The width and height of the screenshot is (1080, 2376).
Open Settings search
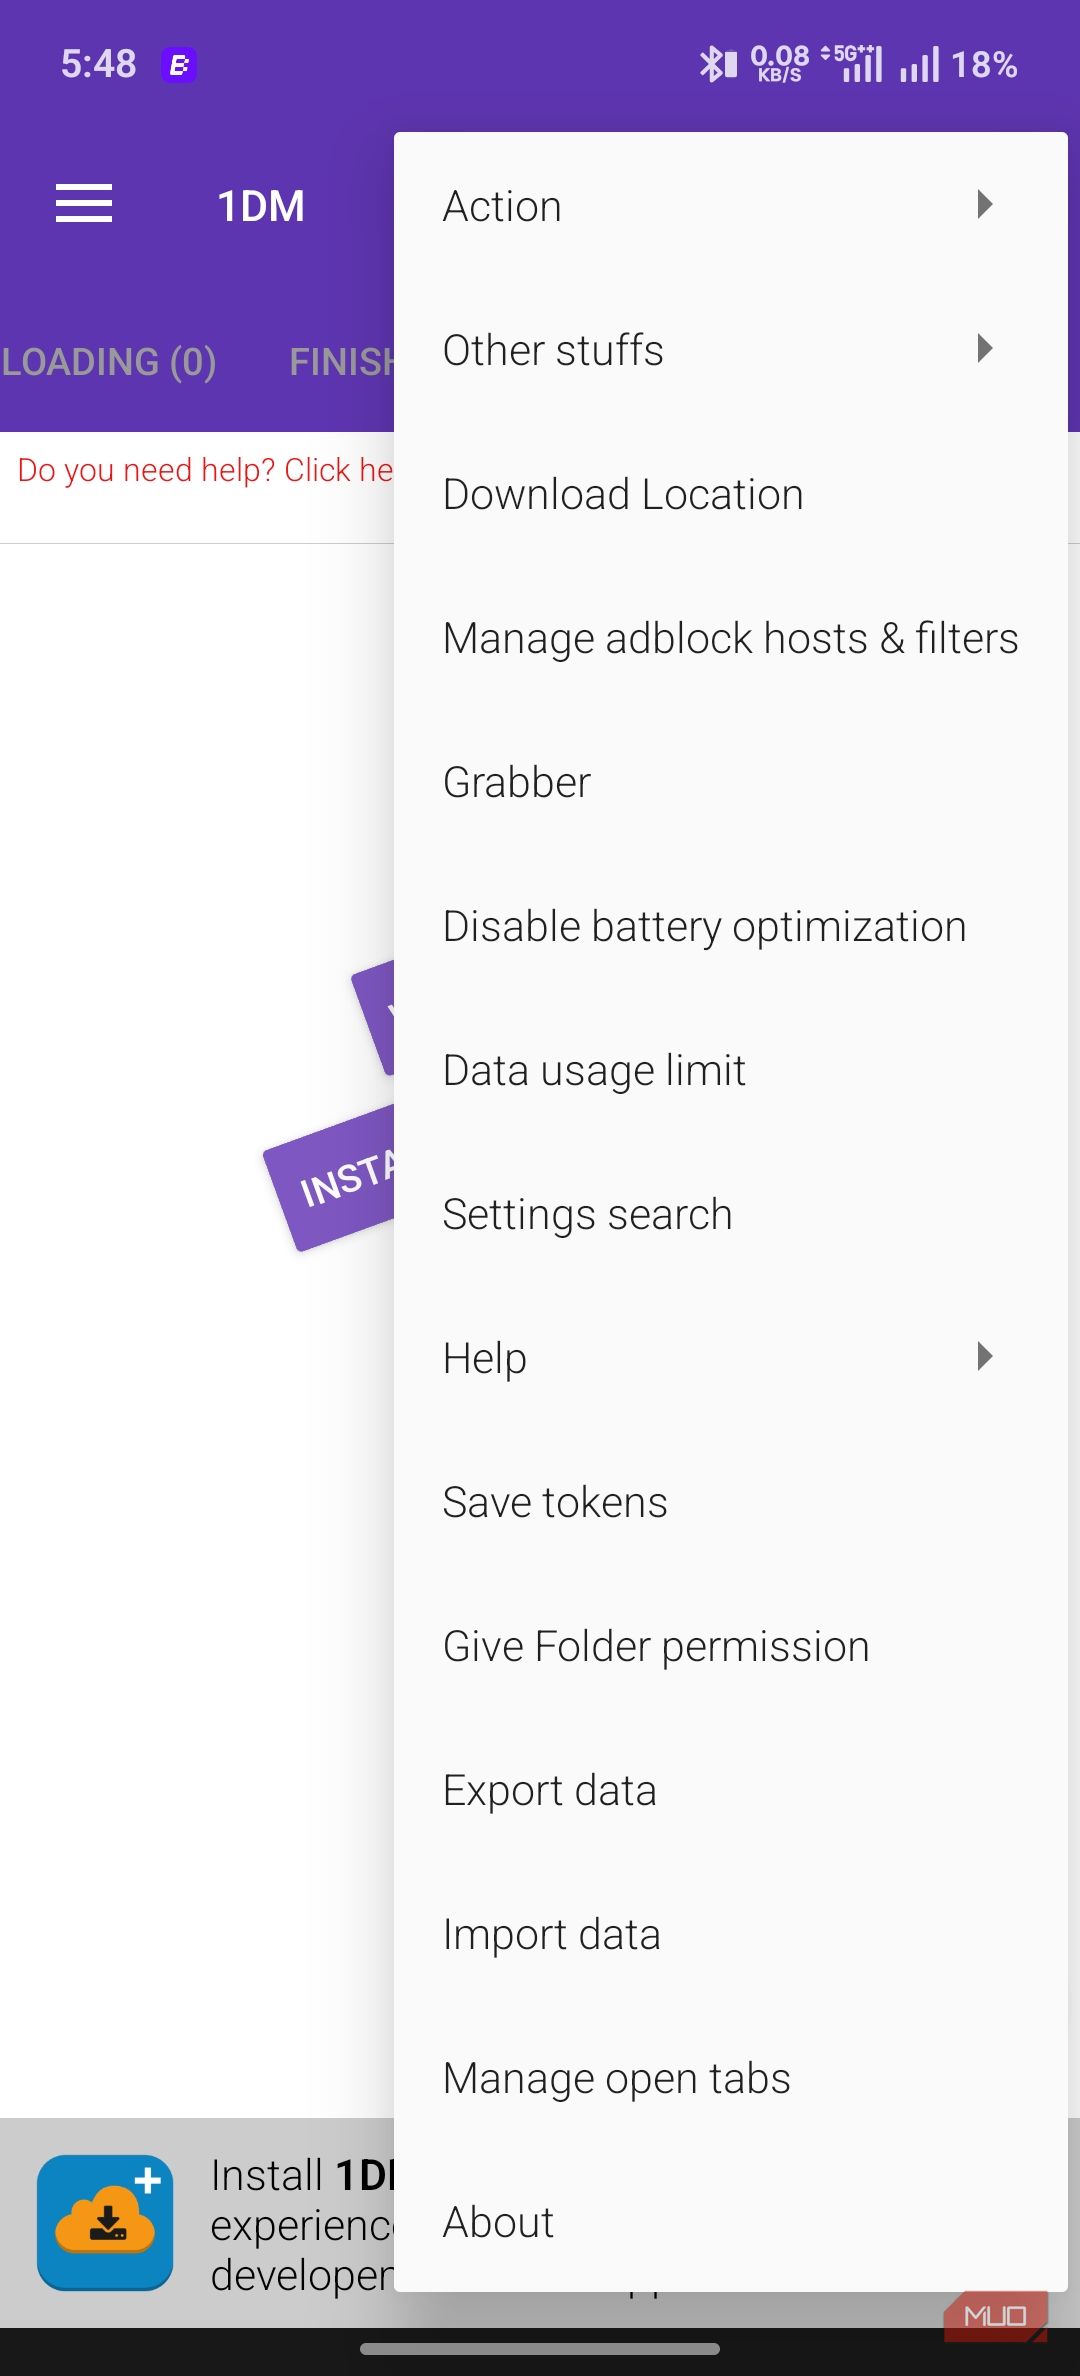tap(731, 1214)
